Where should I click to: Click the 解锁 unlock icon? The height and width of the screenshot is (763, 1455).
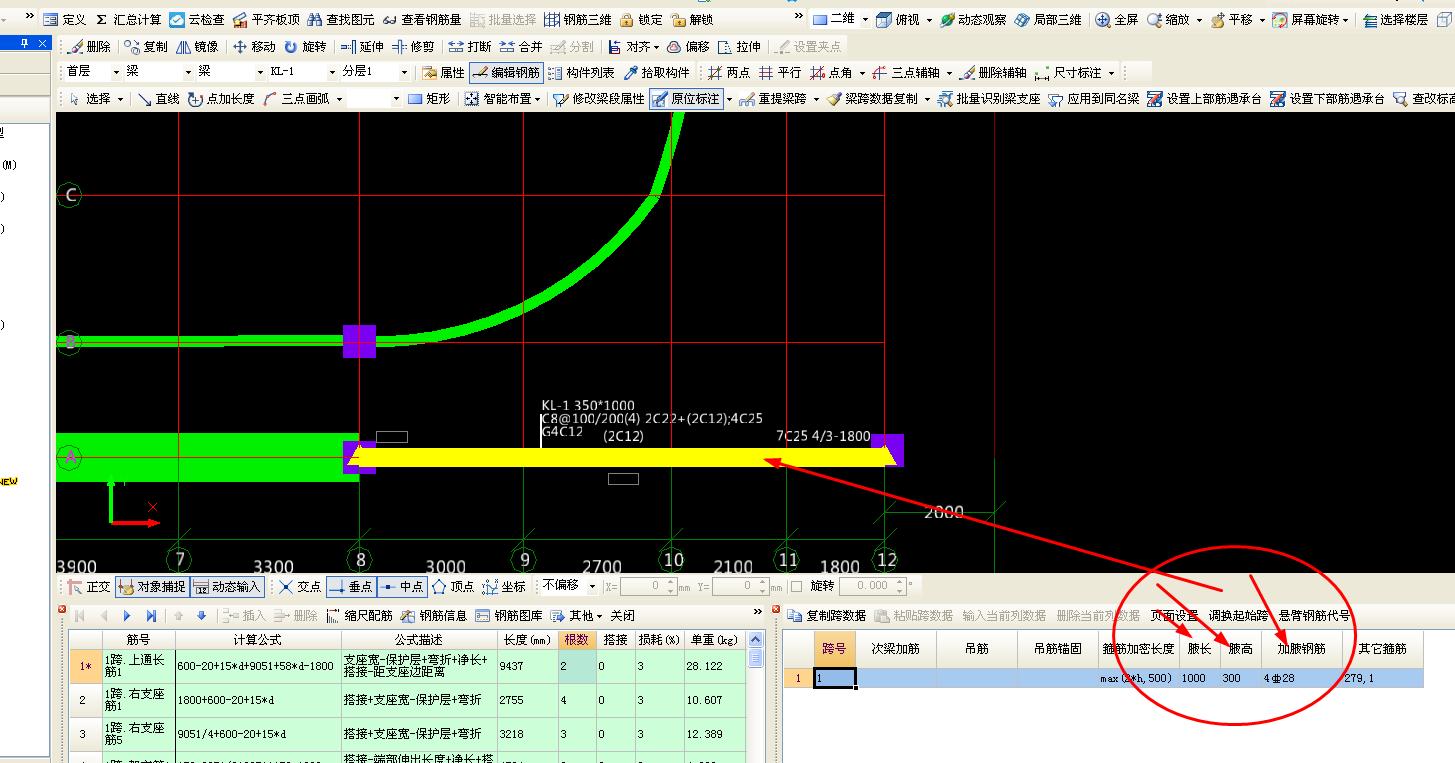coord(693,19)
